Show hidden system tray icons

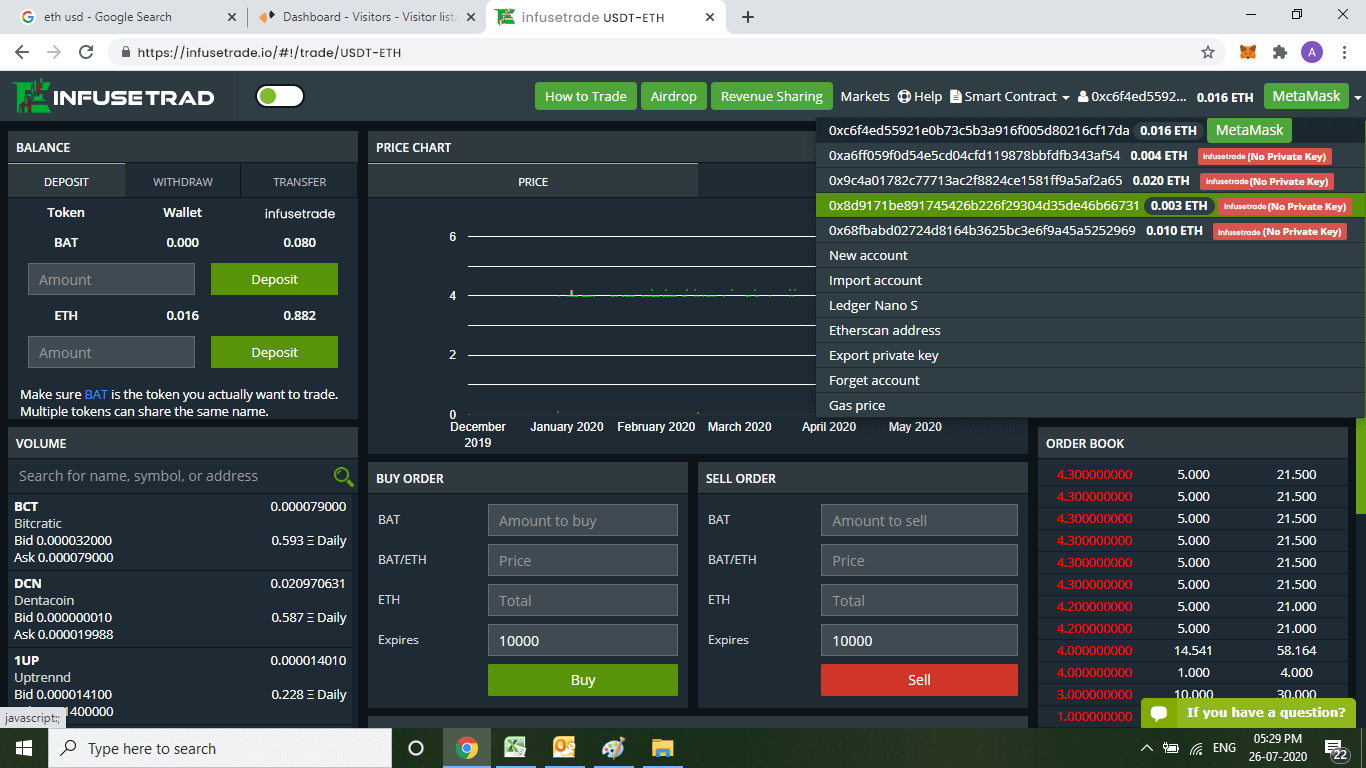(x=1146, y=748)
